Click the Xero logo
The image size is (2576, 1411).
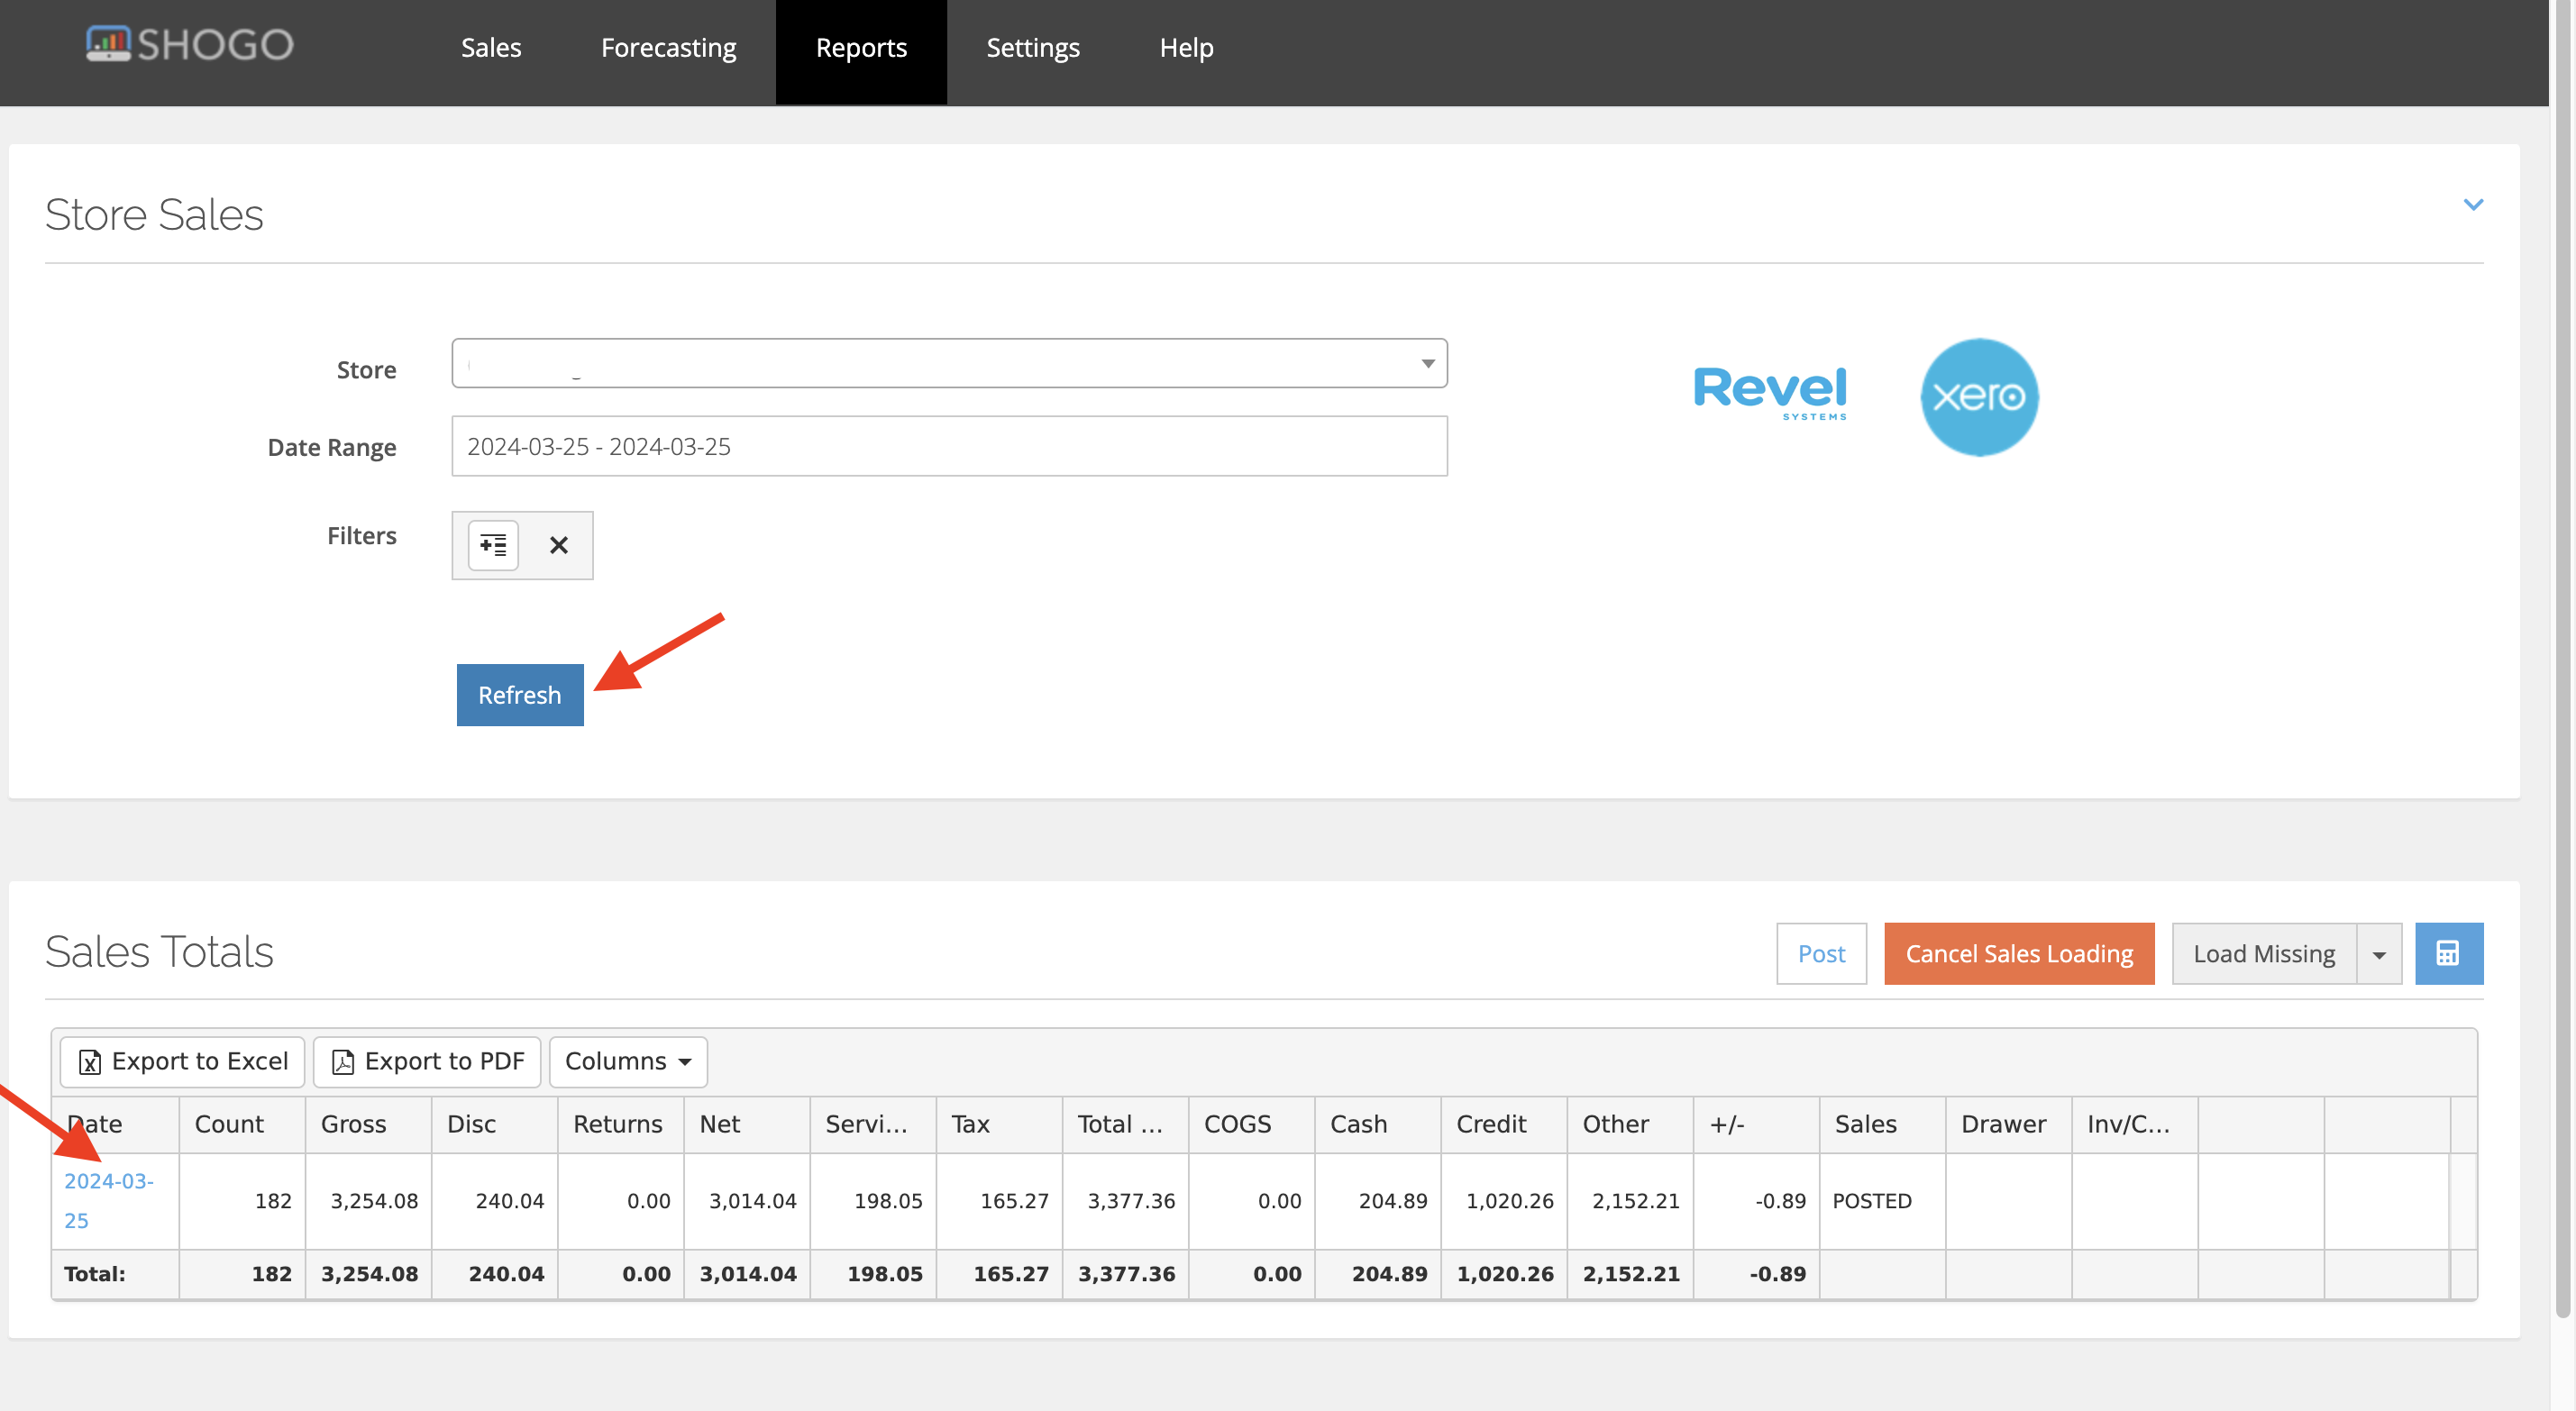coord(1979,397)
